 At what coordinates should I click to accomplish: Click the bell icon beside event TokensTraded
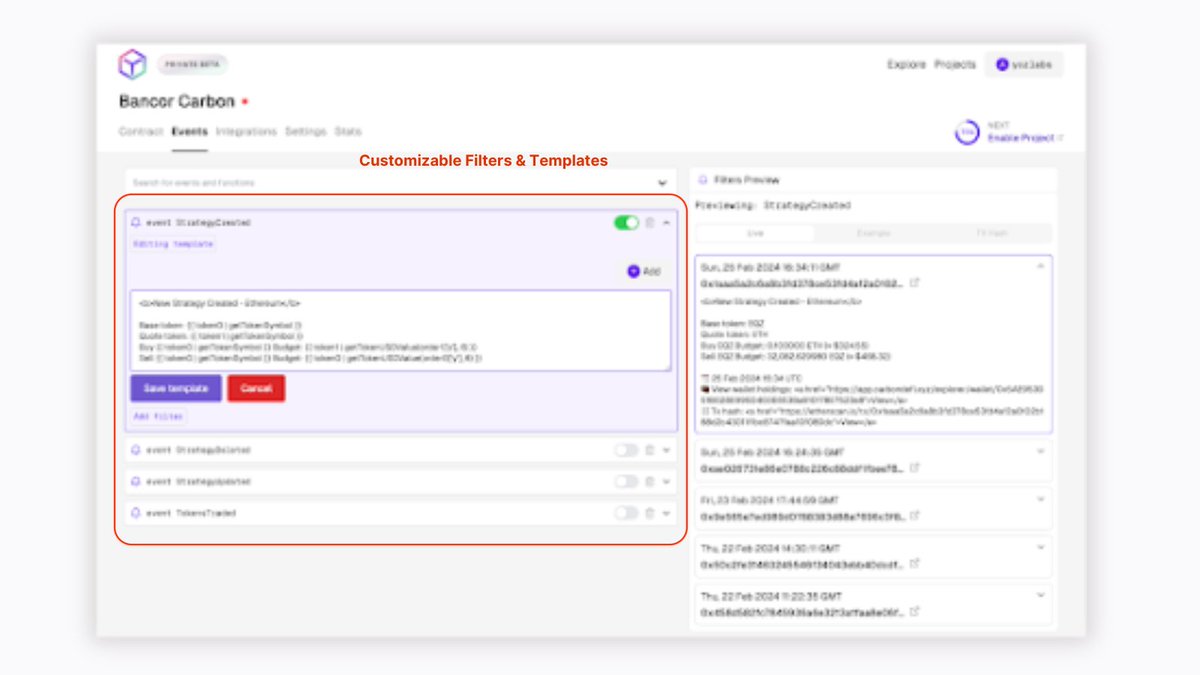[x=136, y=513]
